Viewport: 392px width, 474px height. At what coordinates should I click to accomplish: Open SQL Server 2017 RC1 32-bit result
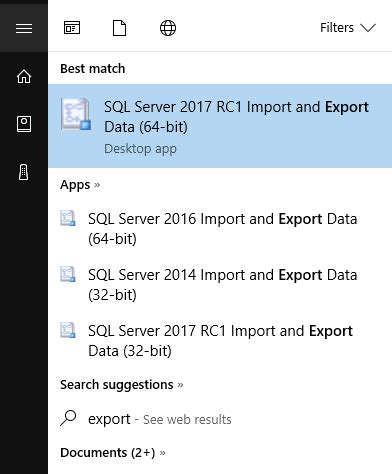tap(220, 341)
